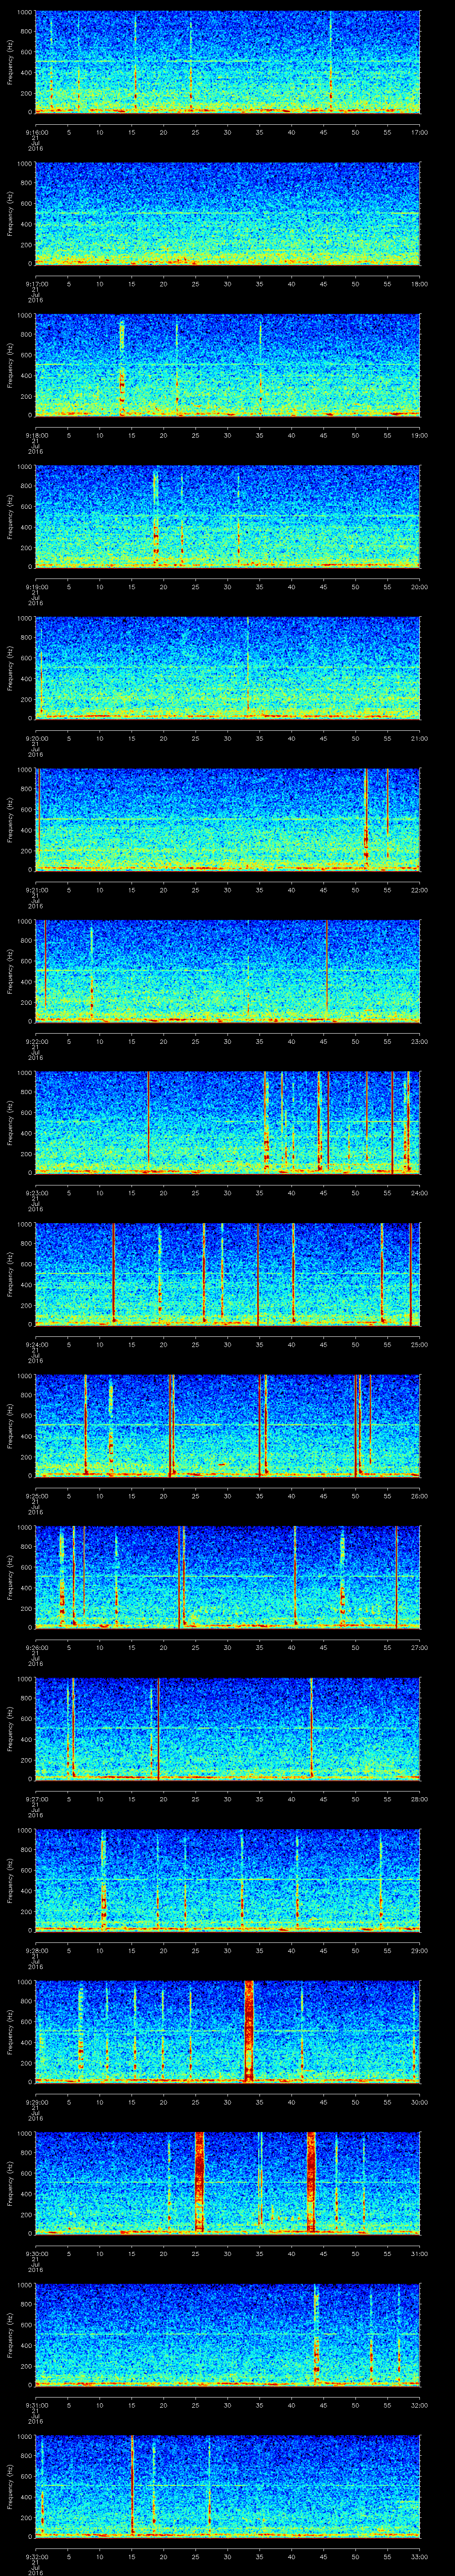Click the 9:31:00 start time label
This screenshot has height=2576, width=455.
point(36,2405)
